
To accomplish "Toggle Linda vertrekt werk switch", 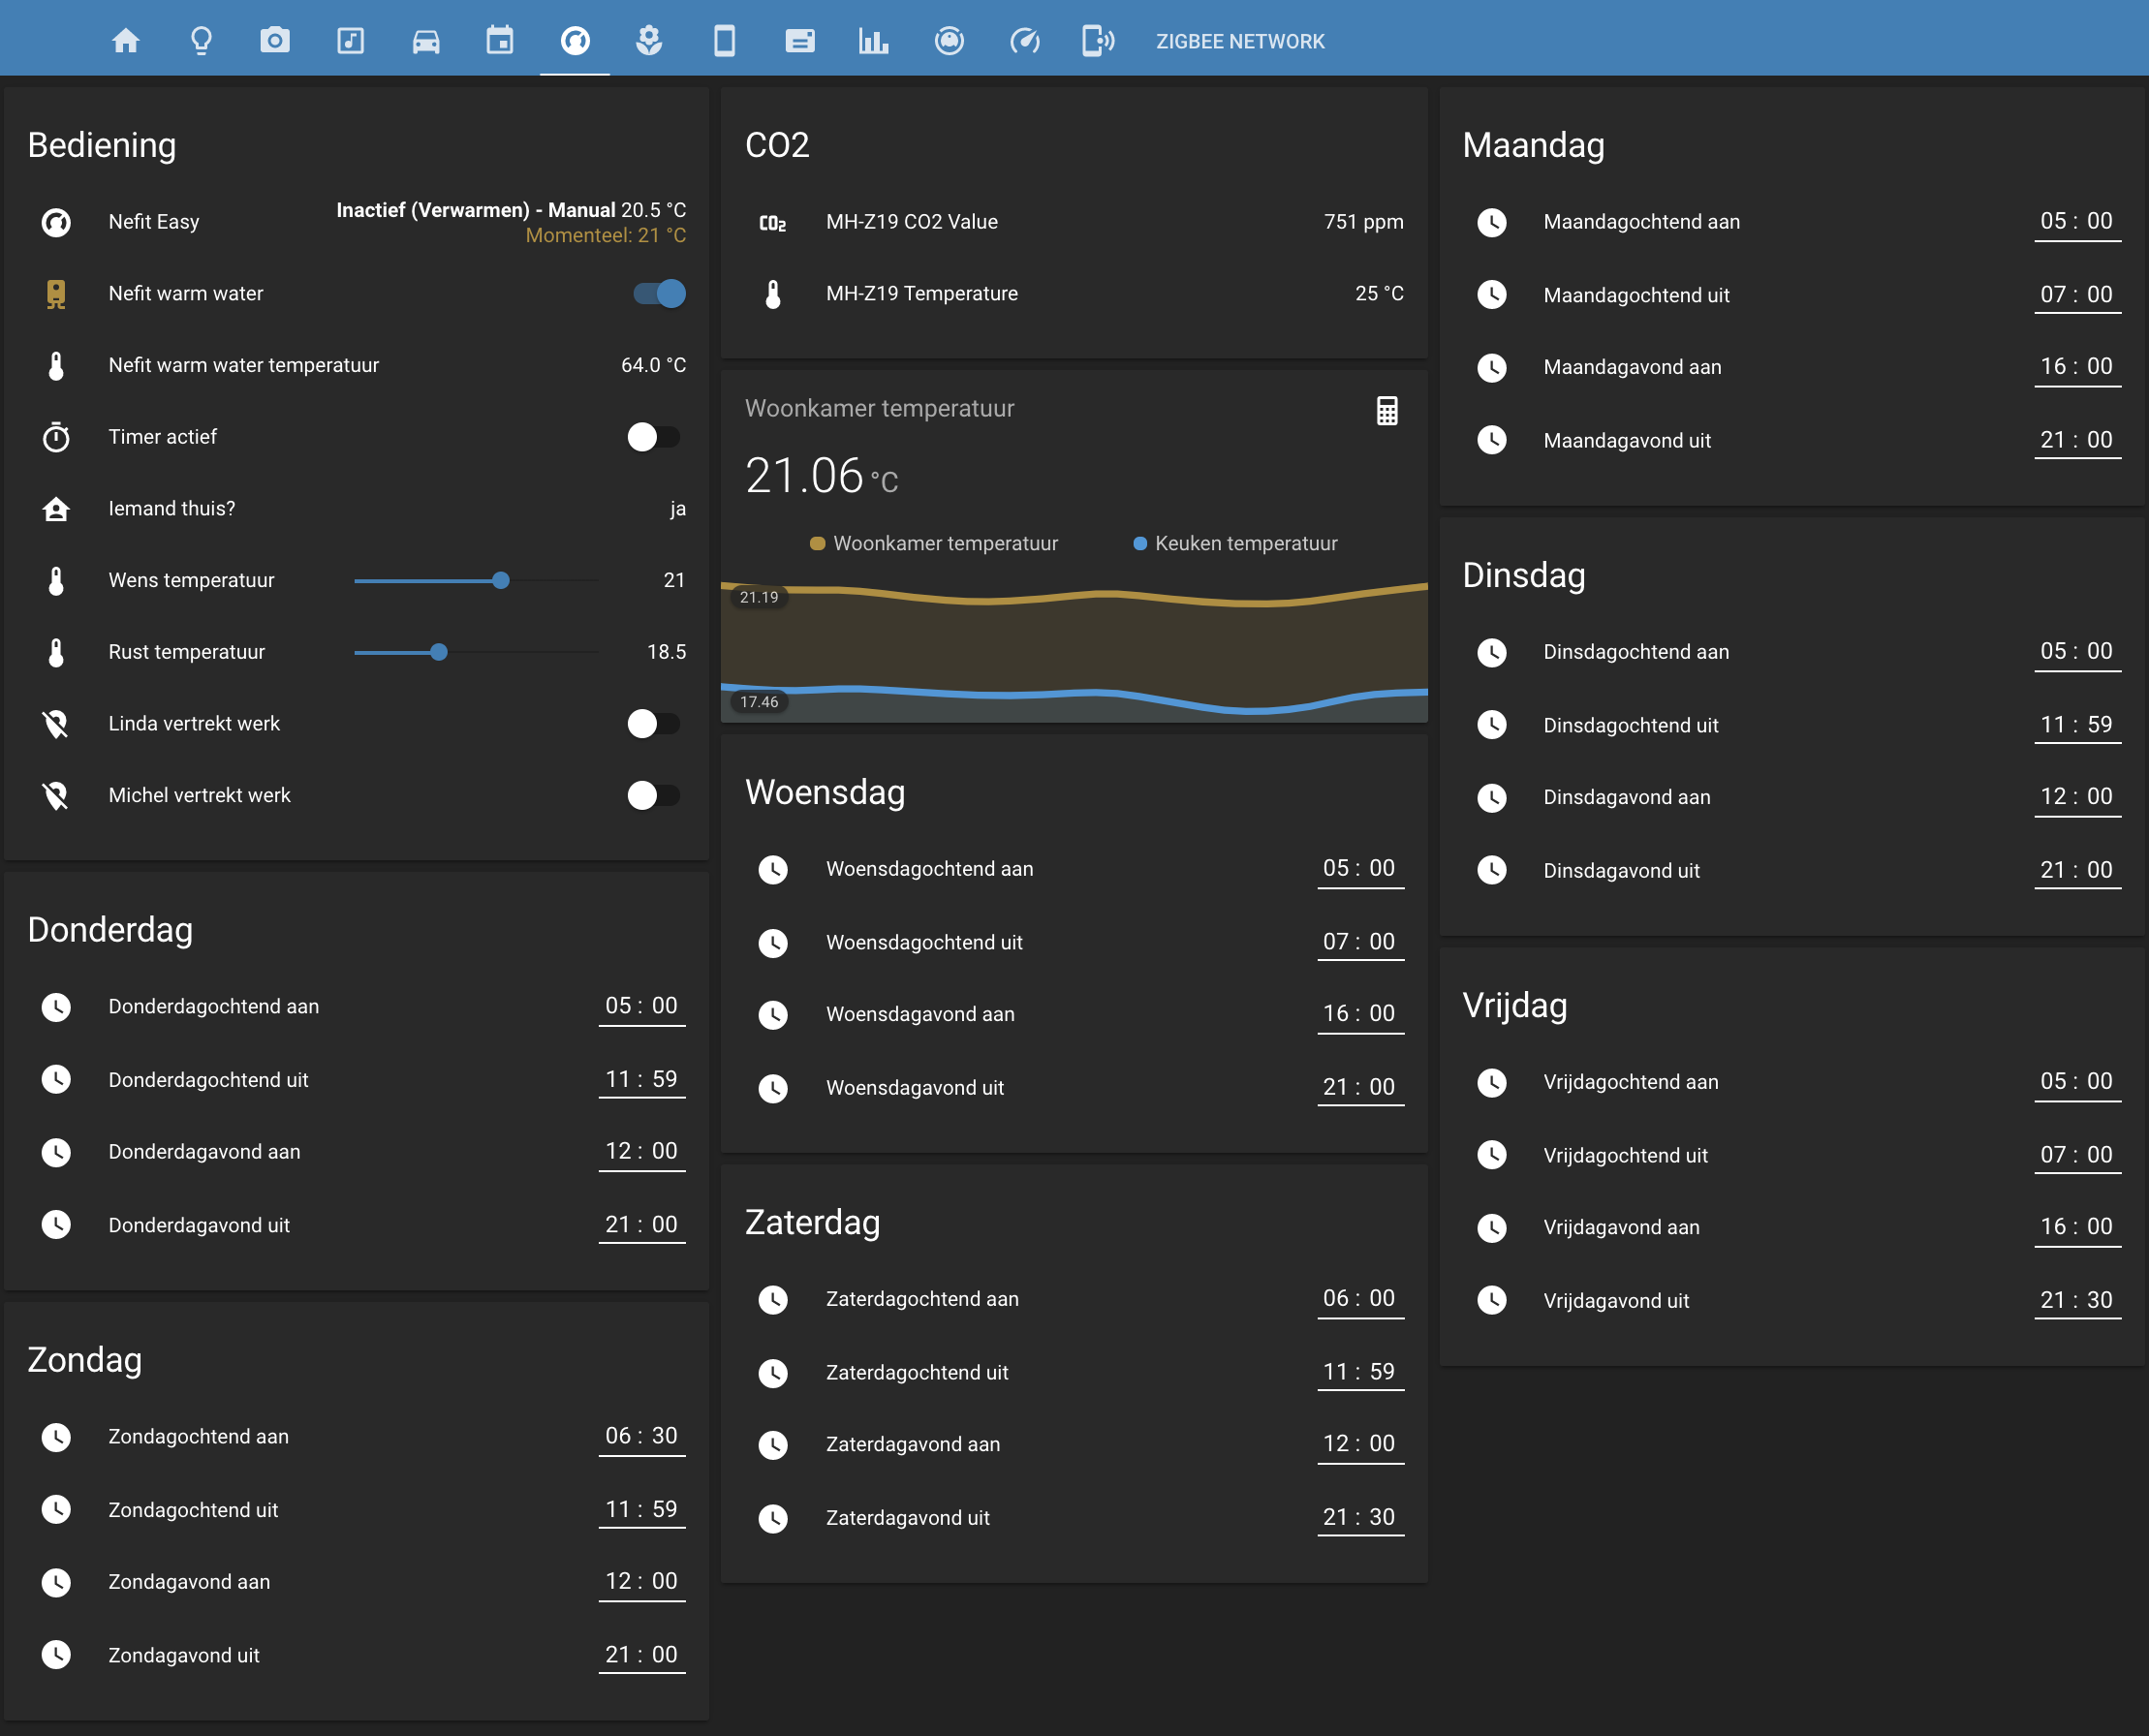I will point(653,723).
